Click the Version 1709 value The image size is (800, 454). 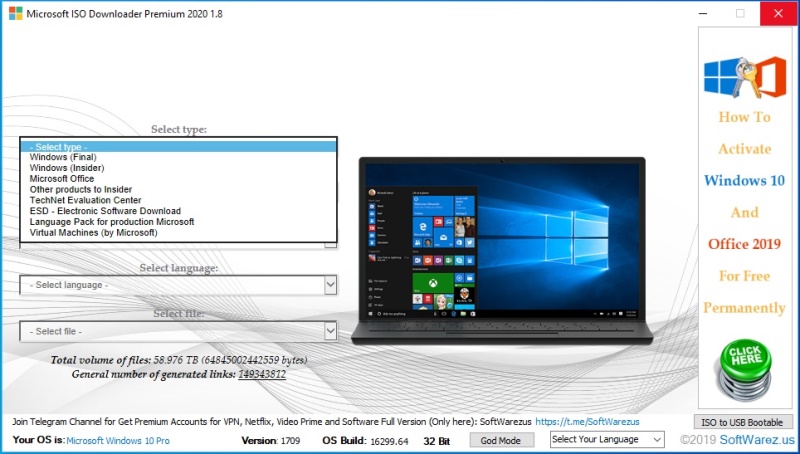pyautogui.click(x=290, y=441)
